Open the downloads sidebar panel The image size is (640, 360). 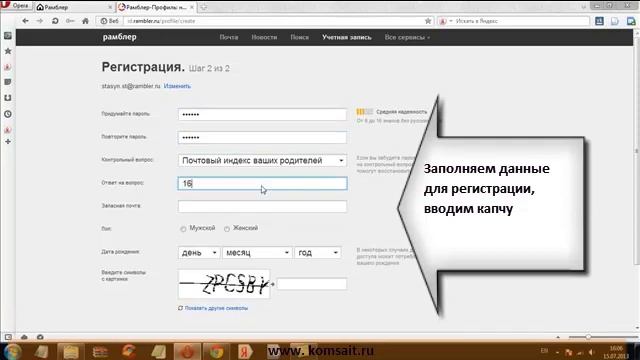pyautogui.click(x=8, y=98)
